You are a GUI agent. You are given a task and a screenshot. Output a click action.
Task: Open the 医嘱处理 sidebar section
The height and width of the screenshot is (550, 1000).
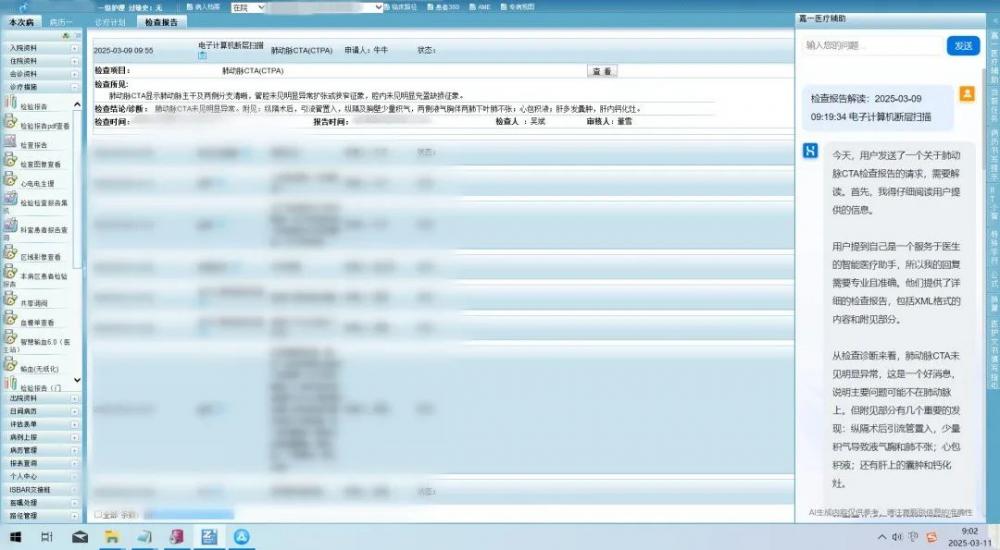tap(41, 503)
